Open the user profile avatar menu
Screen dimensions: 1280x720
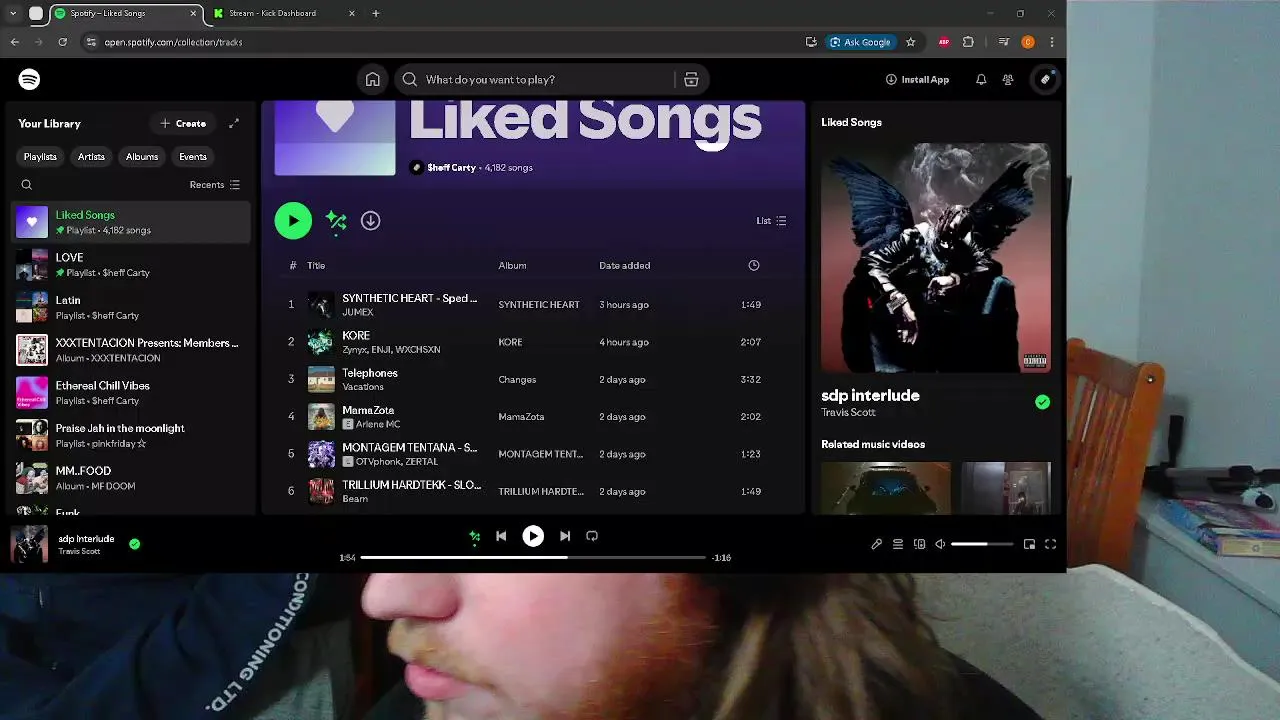pos(1045,80)
